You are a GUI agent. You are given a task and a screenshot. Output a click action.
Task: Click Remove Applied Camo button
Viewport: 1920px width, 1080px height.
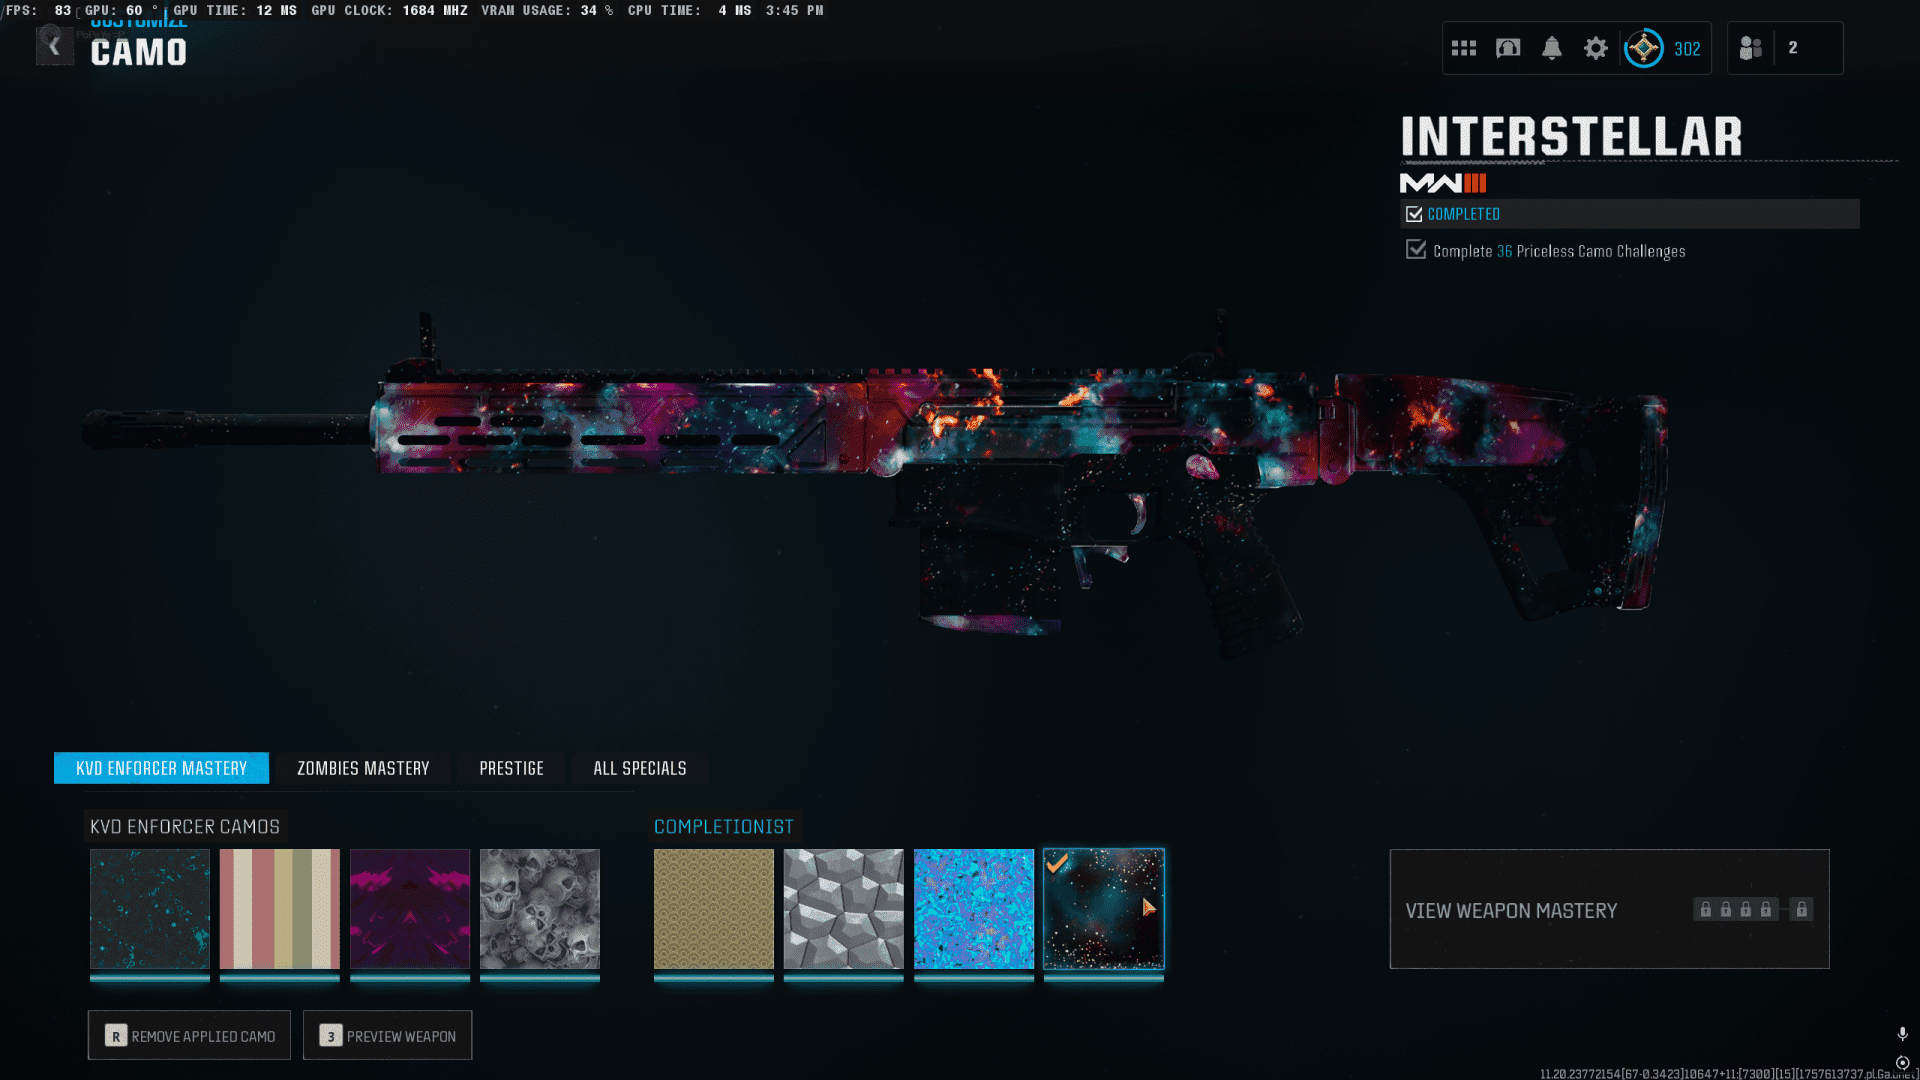pyautogui.click(x=189, y=1036)
